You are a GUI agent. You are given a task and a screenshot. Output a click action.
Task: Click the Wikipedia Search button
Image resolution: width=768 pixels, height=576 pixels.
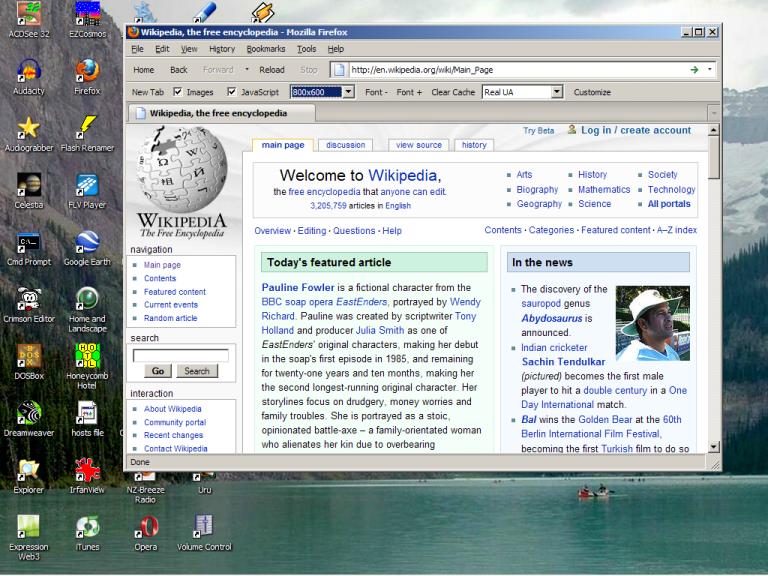(x=197, y=371)
